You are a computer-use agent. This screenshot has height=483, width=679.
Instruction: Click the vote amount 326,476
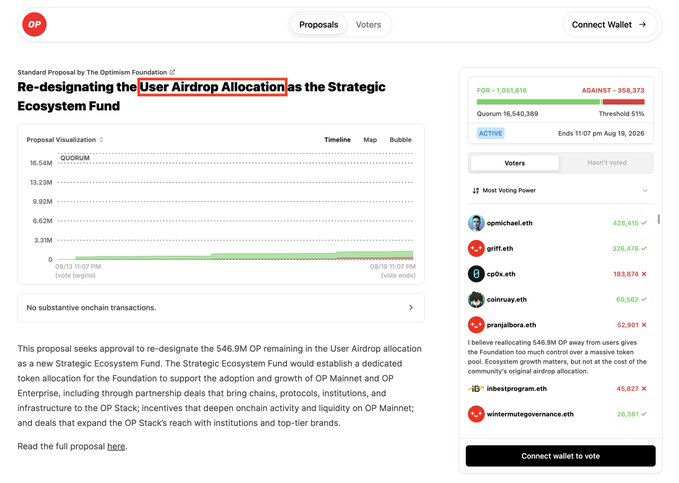[x=625, y=249]
